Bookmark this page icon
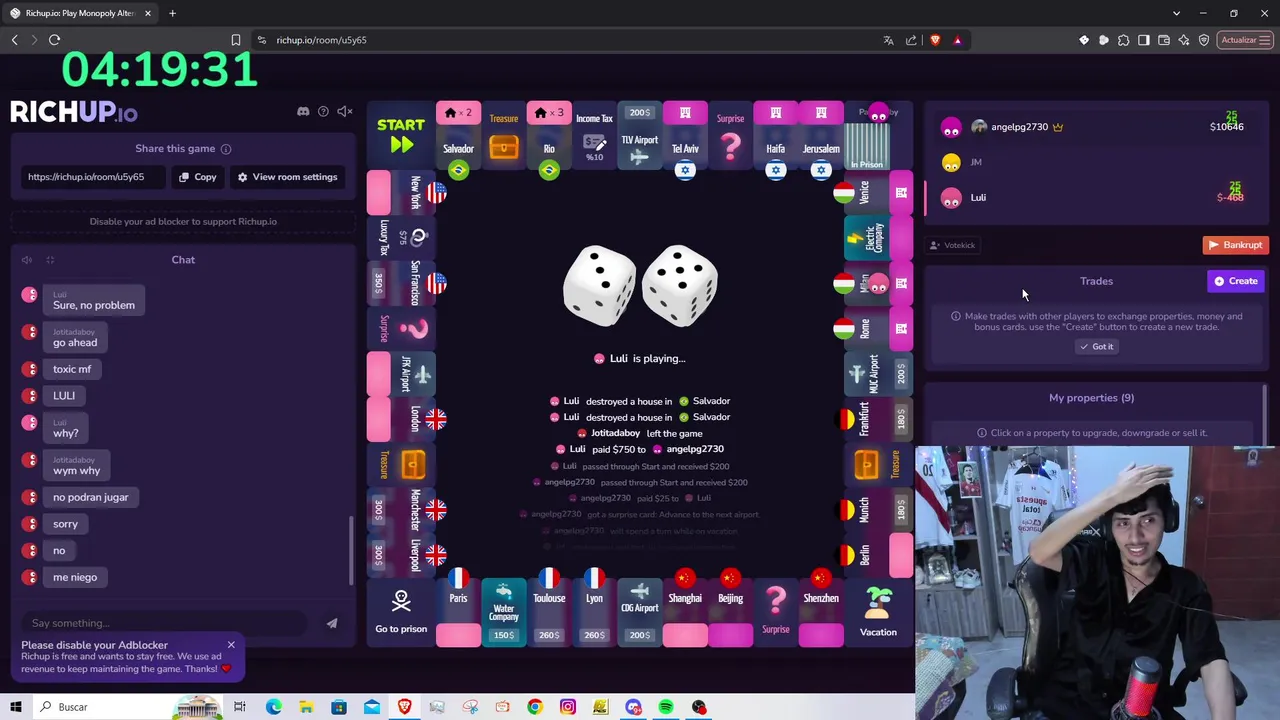Viewport: 1280px width, 720px height. (x=236, y=40)
